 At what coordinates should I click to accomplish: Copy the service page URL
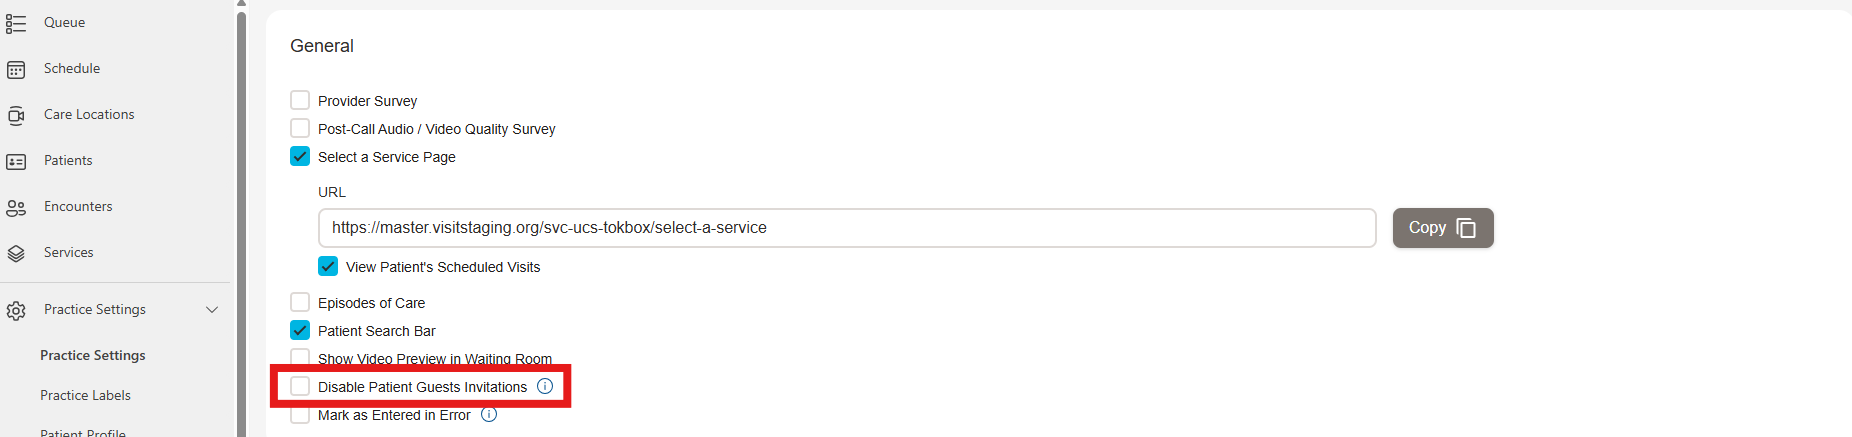point(1443,228)
